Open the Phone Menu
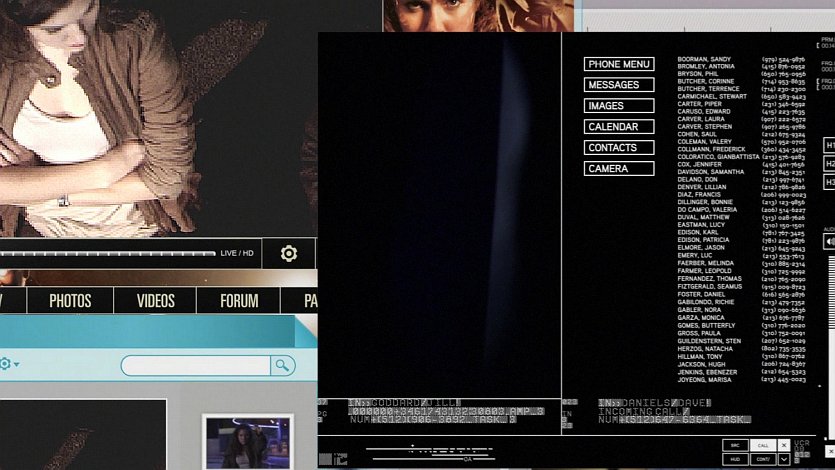 (x=619, y=64)
